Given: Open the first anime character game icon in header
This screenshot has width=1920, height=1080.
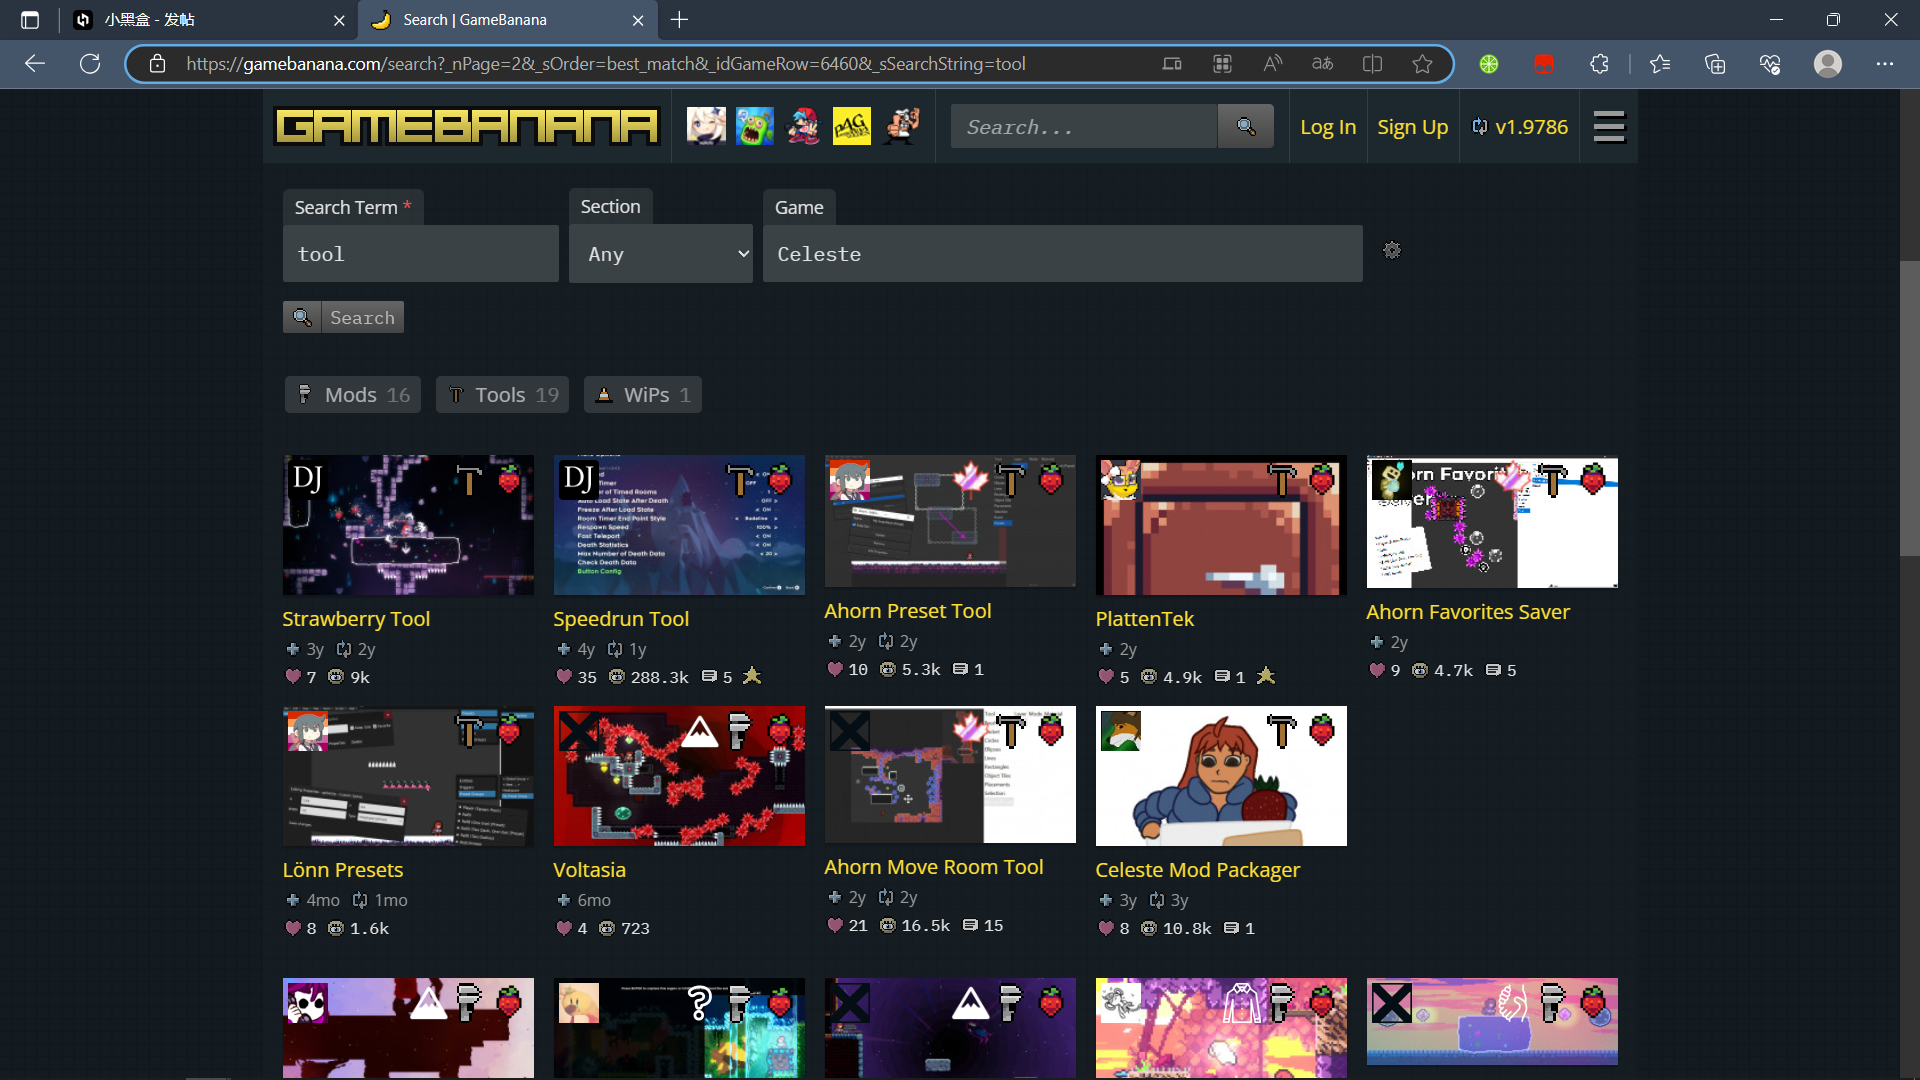Looking at the screenshot, I should pos(706,126).
